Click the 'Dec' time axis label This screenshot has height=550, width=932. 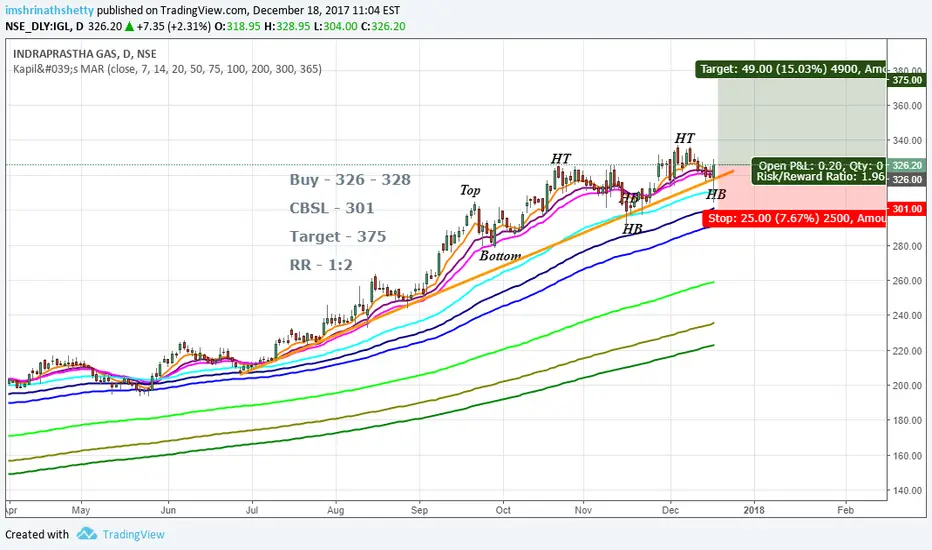pos(670,510)
